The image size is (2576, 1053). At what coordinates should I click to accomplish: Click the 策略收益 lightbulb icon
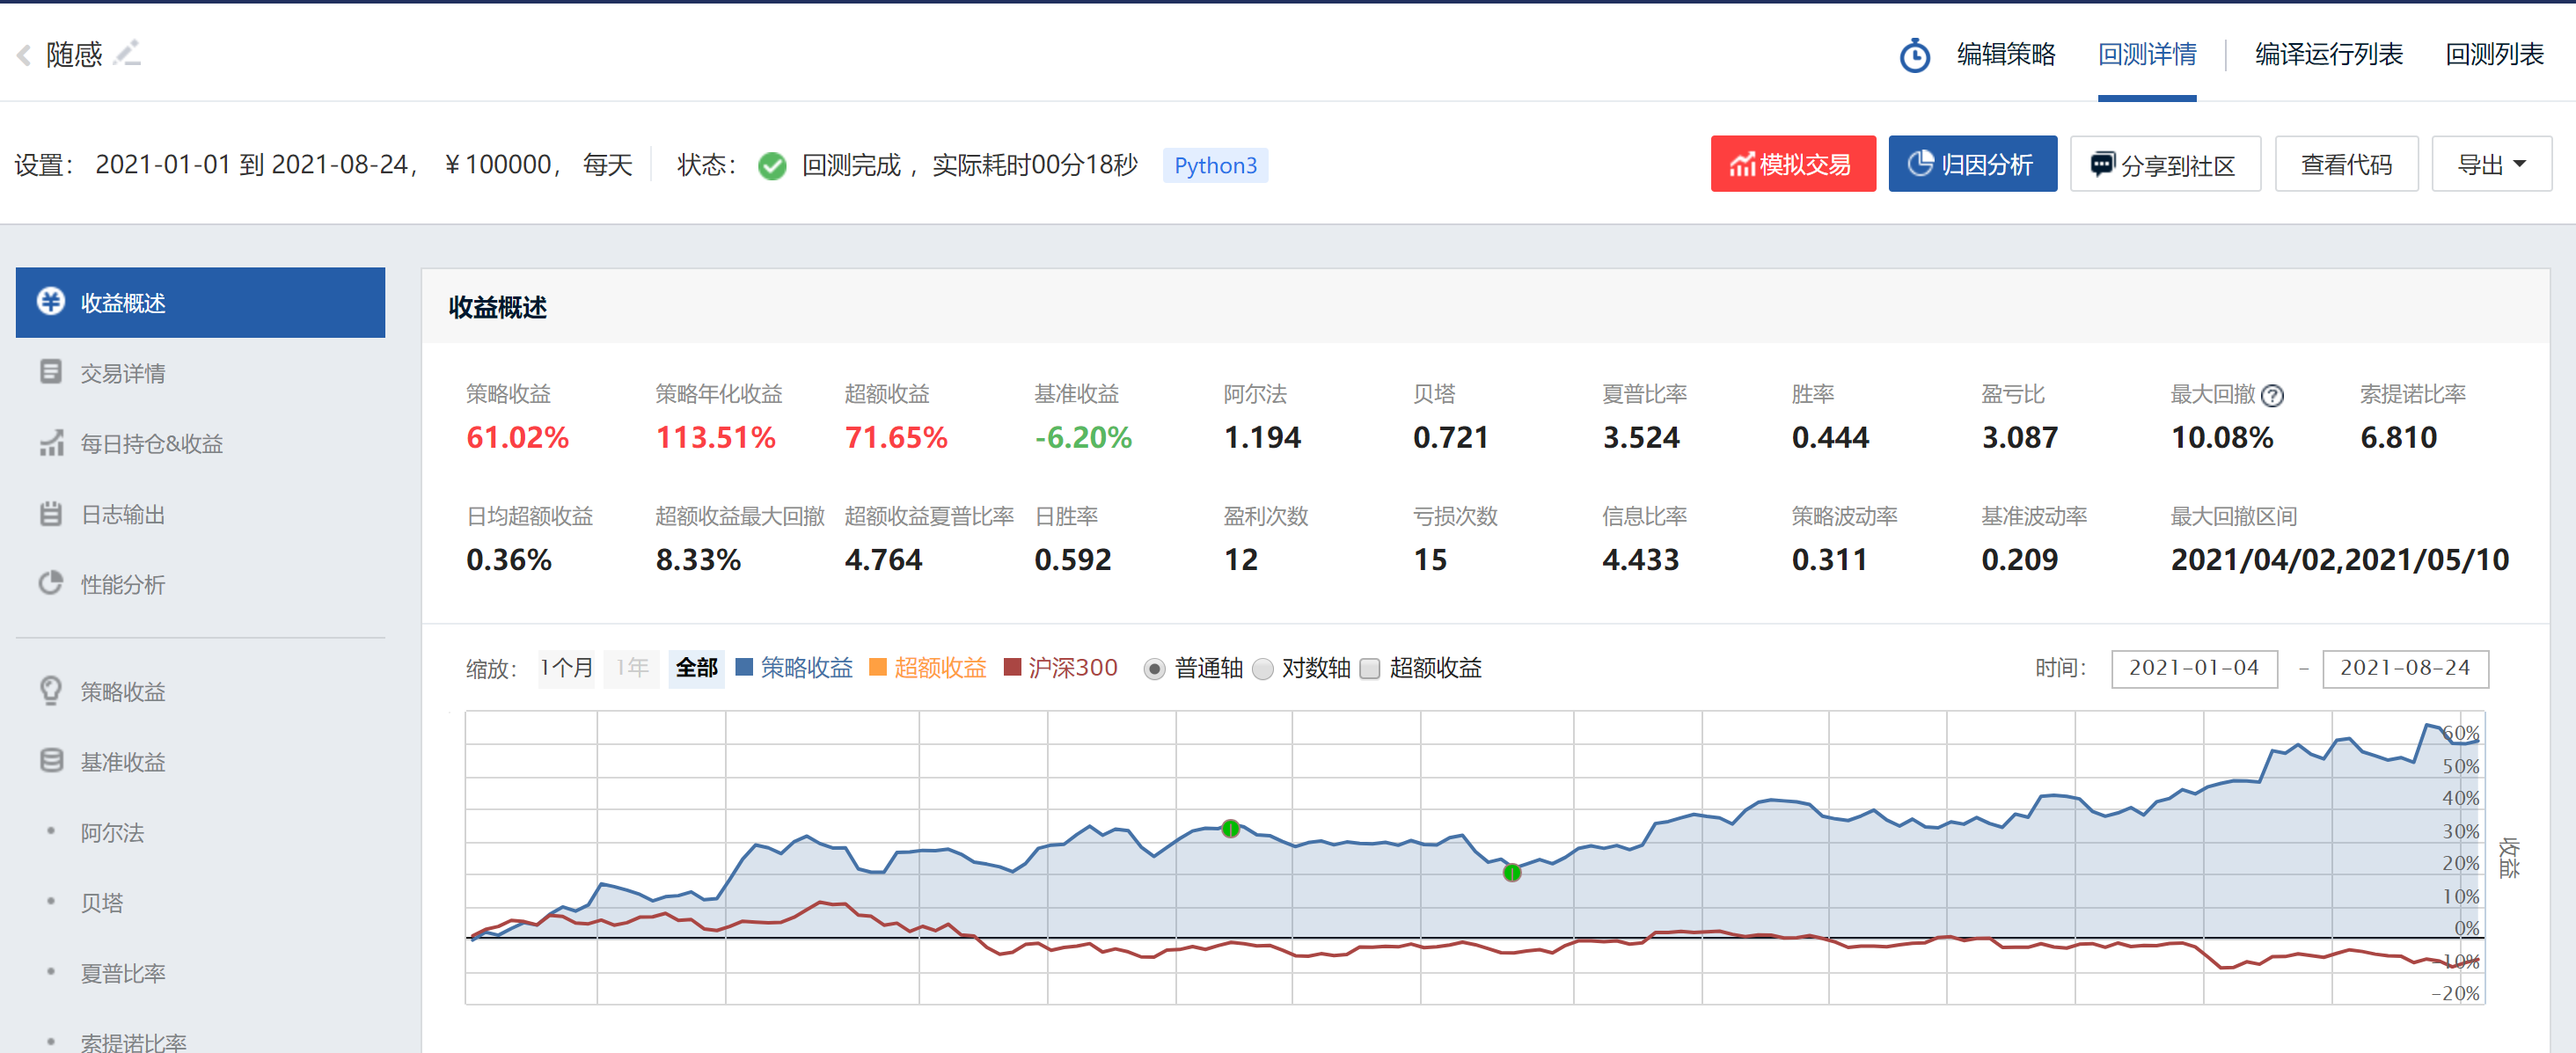(x=51, y=690)
